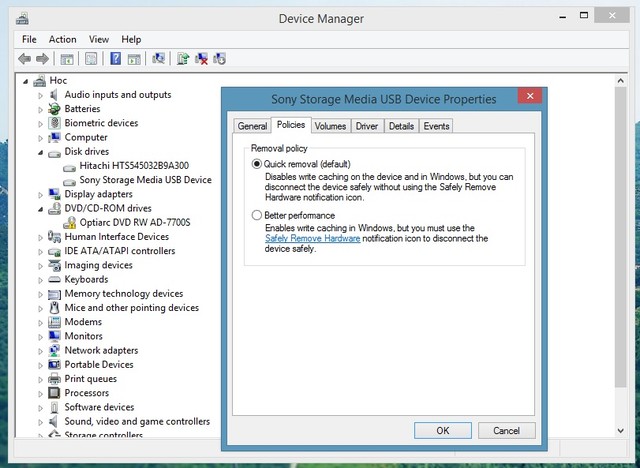Click the Hoc computer root icon
This screenshot has height=468, width=640.
pos(40,81)
